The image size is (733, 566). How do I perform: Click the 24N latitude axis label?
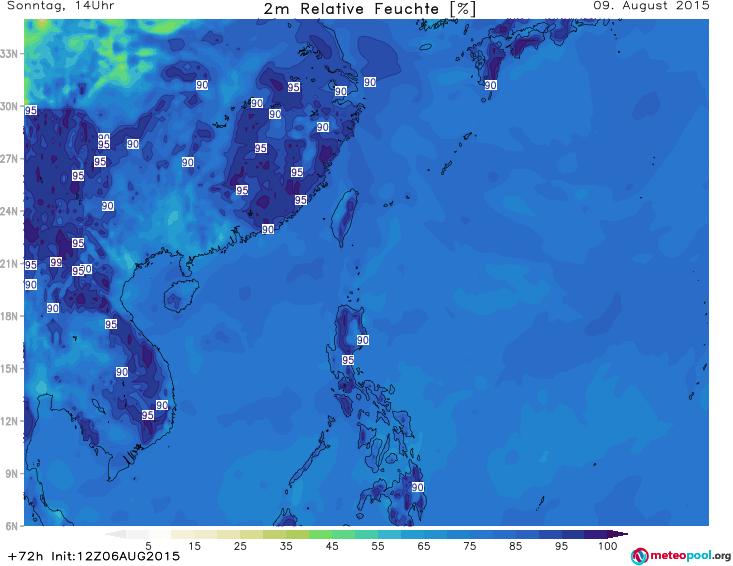(9, 211)
